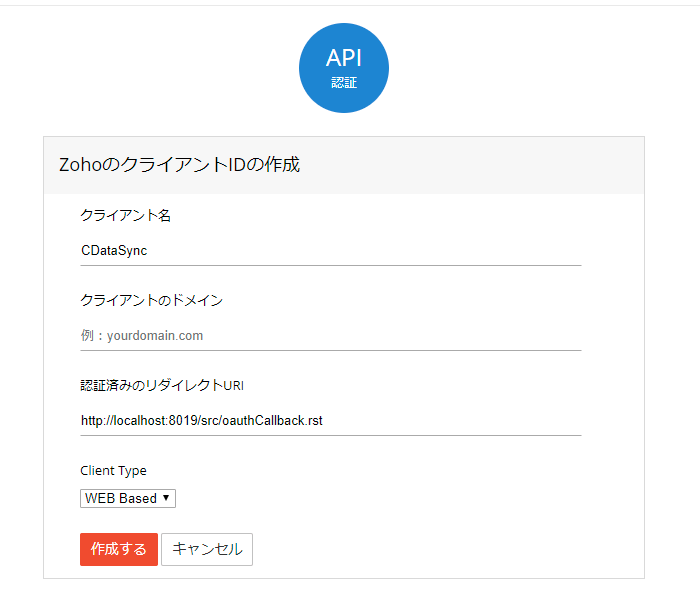
Task: Click the ZohoのクライアントIDの作成 heading
Action: click(180, 165)
